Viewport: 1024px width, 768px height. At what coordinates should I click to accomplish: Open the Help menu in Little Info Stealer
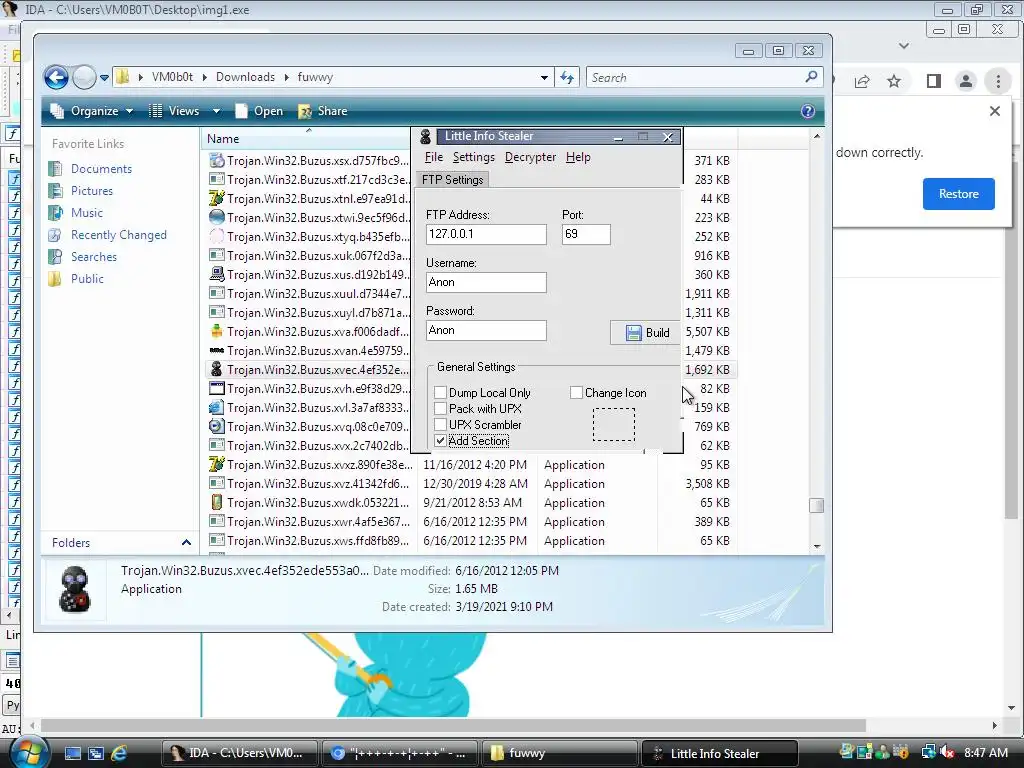click(578, 157)
